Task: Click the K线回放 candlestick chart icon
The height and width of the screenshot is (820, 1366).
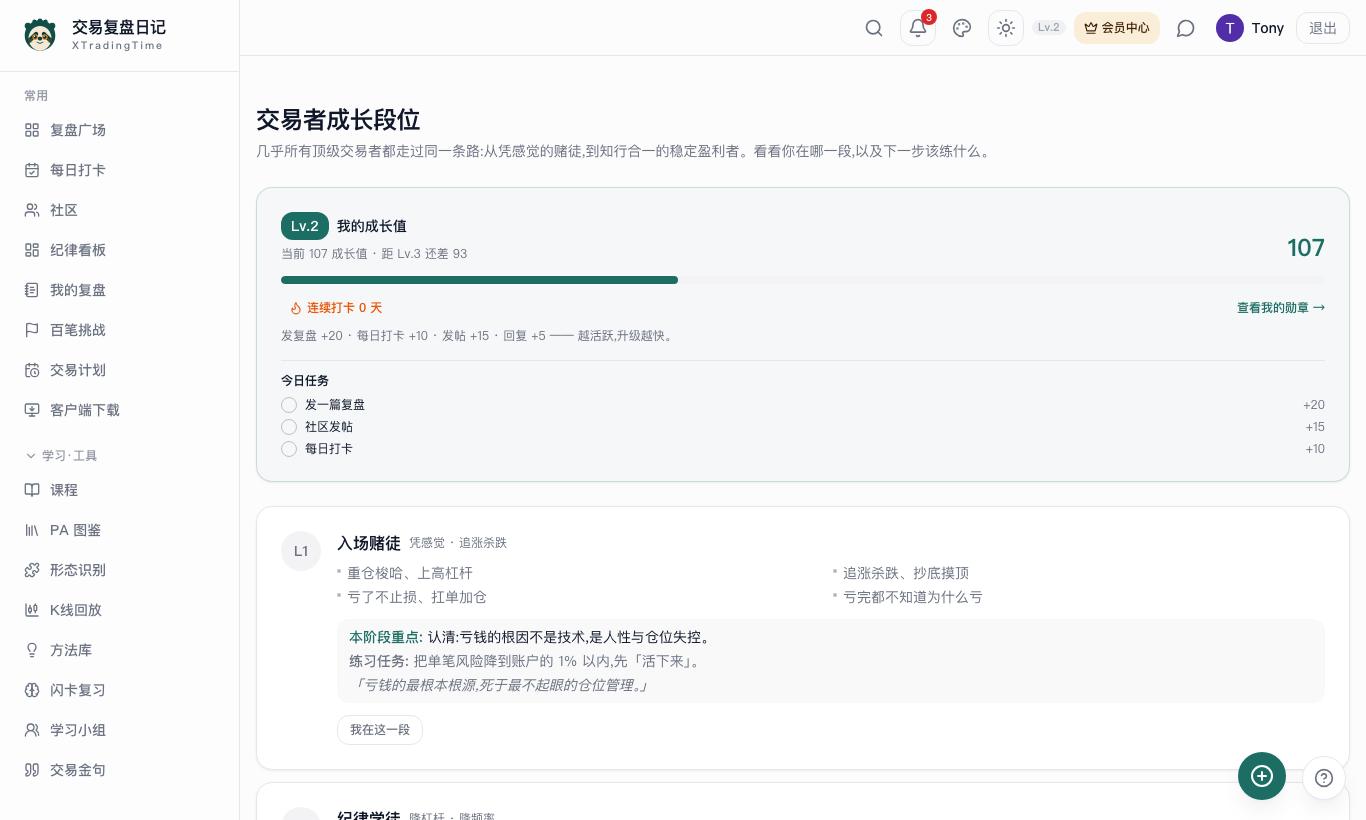Action: click(32, 610)
